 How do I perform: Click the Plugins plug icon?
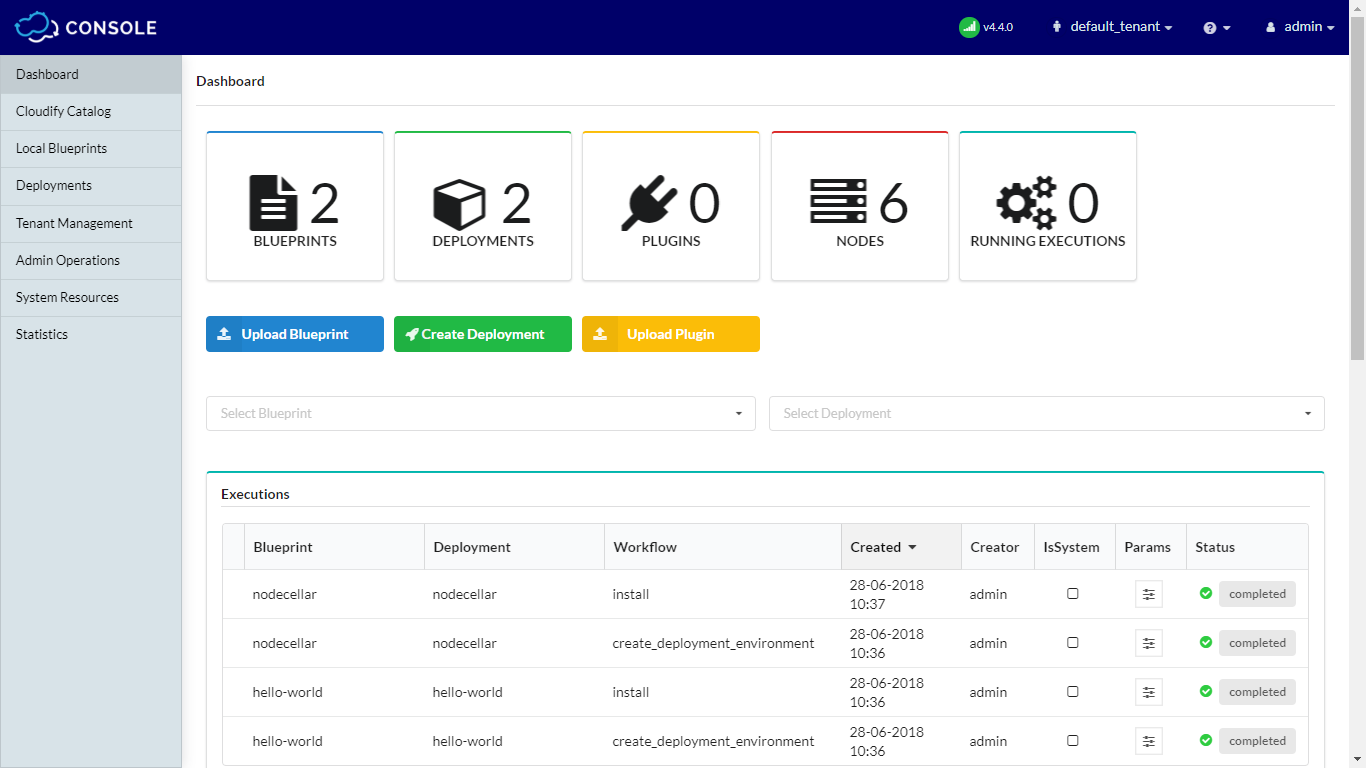[x=649, y=204]
